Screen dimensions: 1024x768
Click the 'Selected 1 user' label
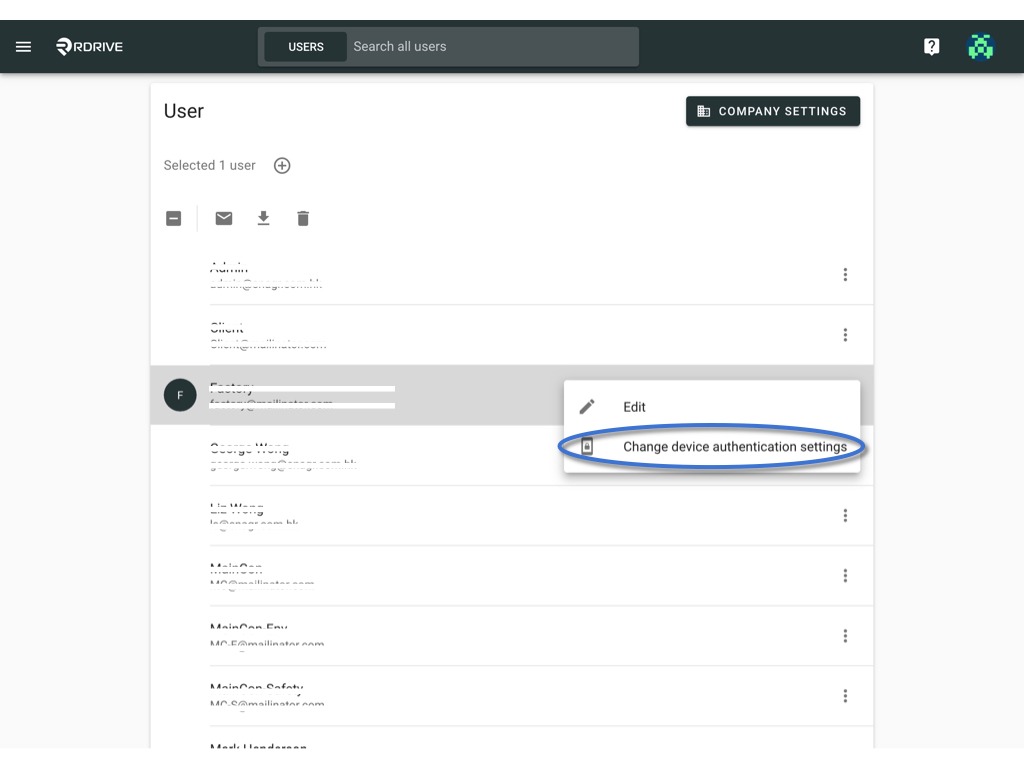tap(210, 165)
